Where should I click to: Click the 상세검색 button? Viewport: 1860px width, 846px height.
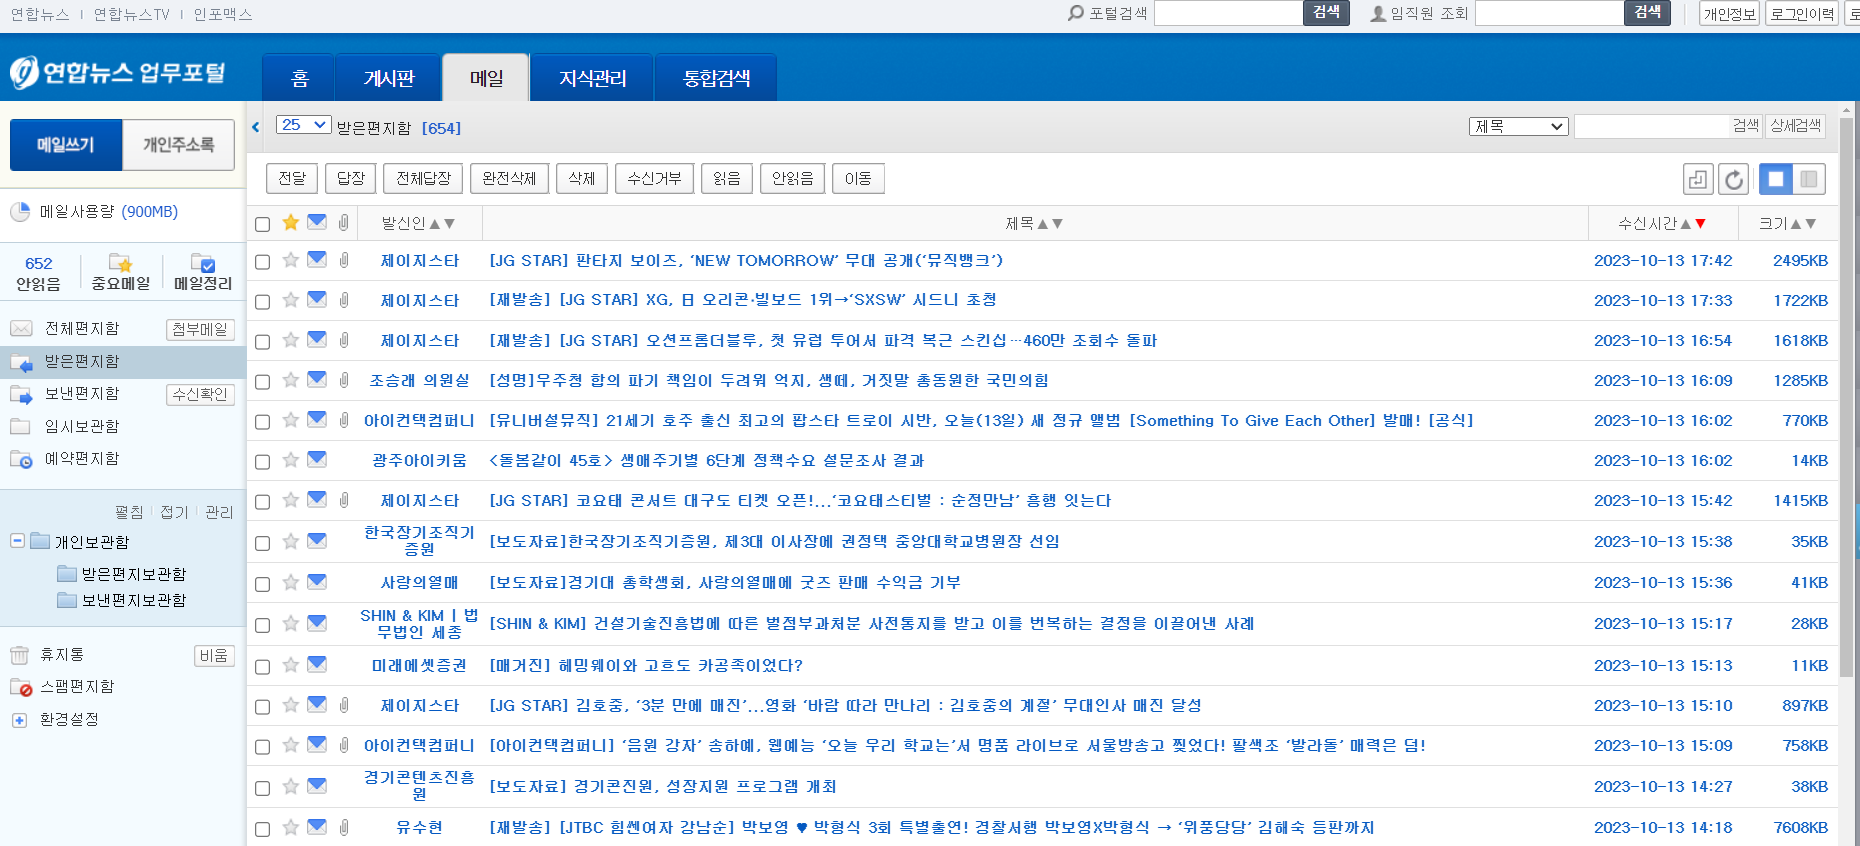(x=1795, y=125)
